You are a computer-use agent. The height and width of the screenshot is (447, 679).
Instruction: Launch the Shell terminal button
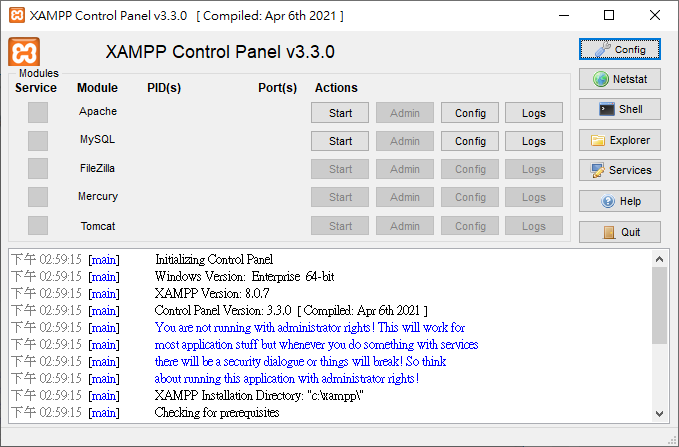pyautogui.click(x=620, y=109)
